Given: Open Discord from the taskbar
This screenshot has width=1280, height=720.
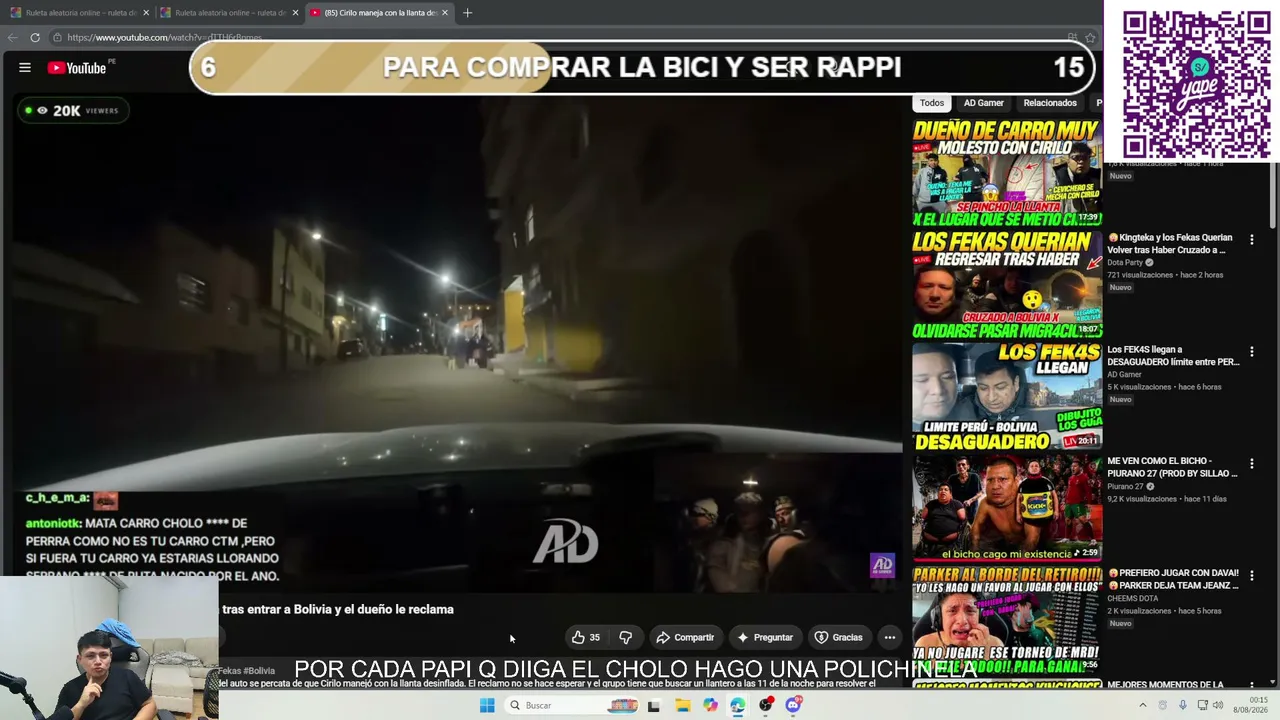Looking at the screenshot, I should pos(793,705).
